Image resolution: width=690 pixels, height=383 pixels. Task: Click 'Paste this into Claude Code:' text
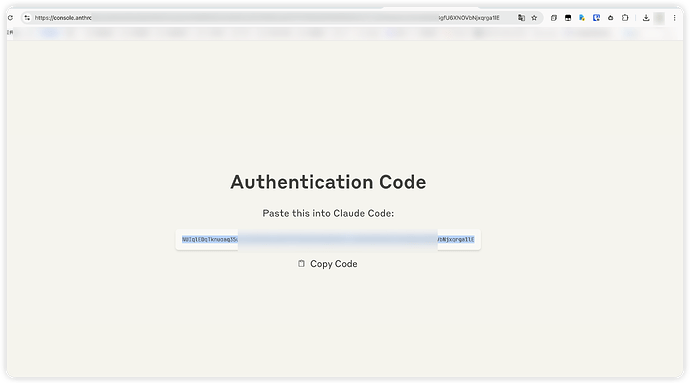point(328,213)
